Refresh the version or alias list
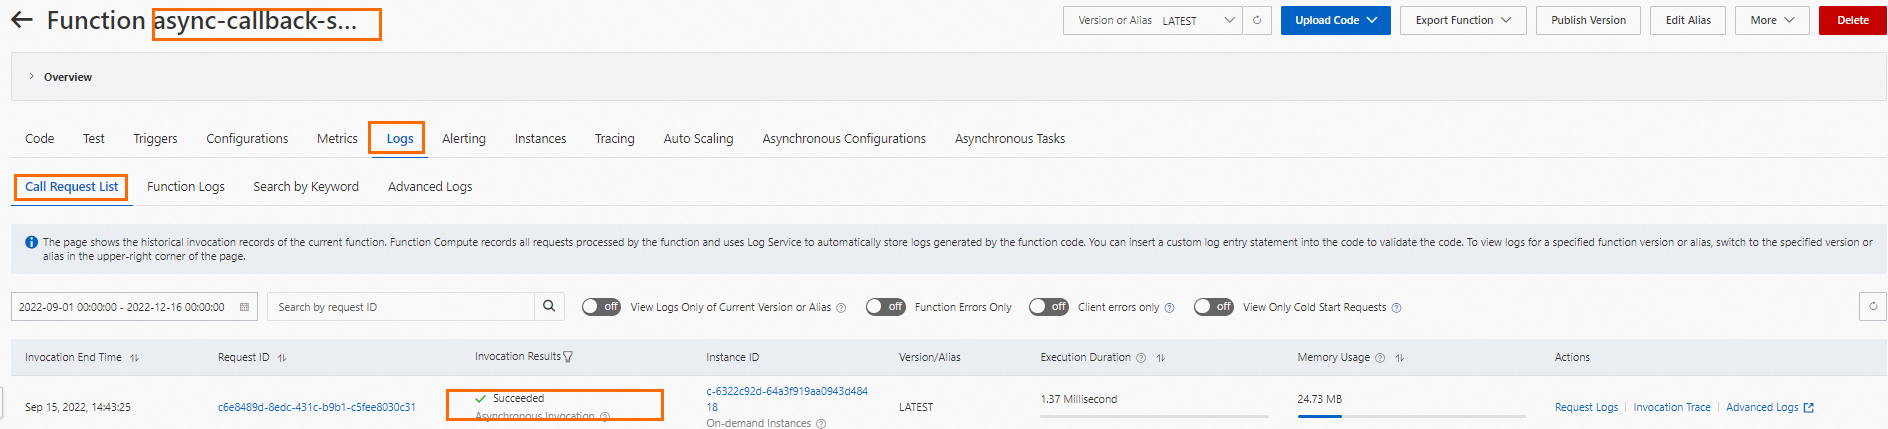This screenshot has width=1888, height=429. coord(1257,20)
